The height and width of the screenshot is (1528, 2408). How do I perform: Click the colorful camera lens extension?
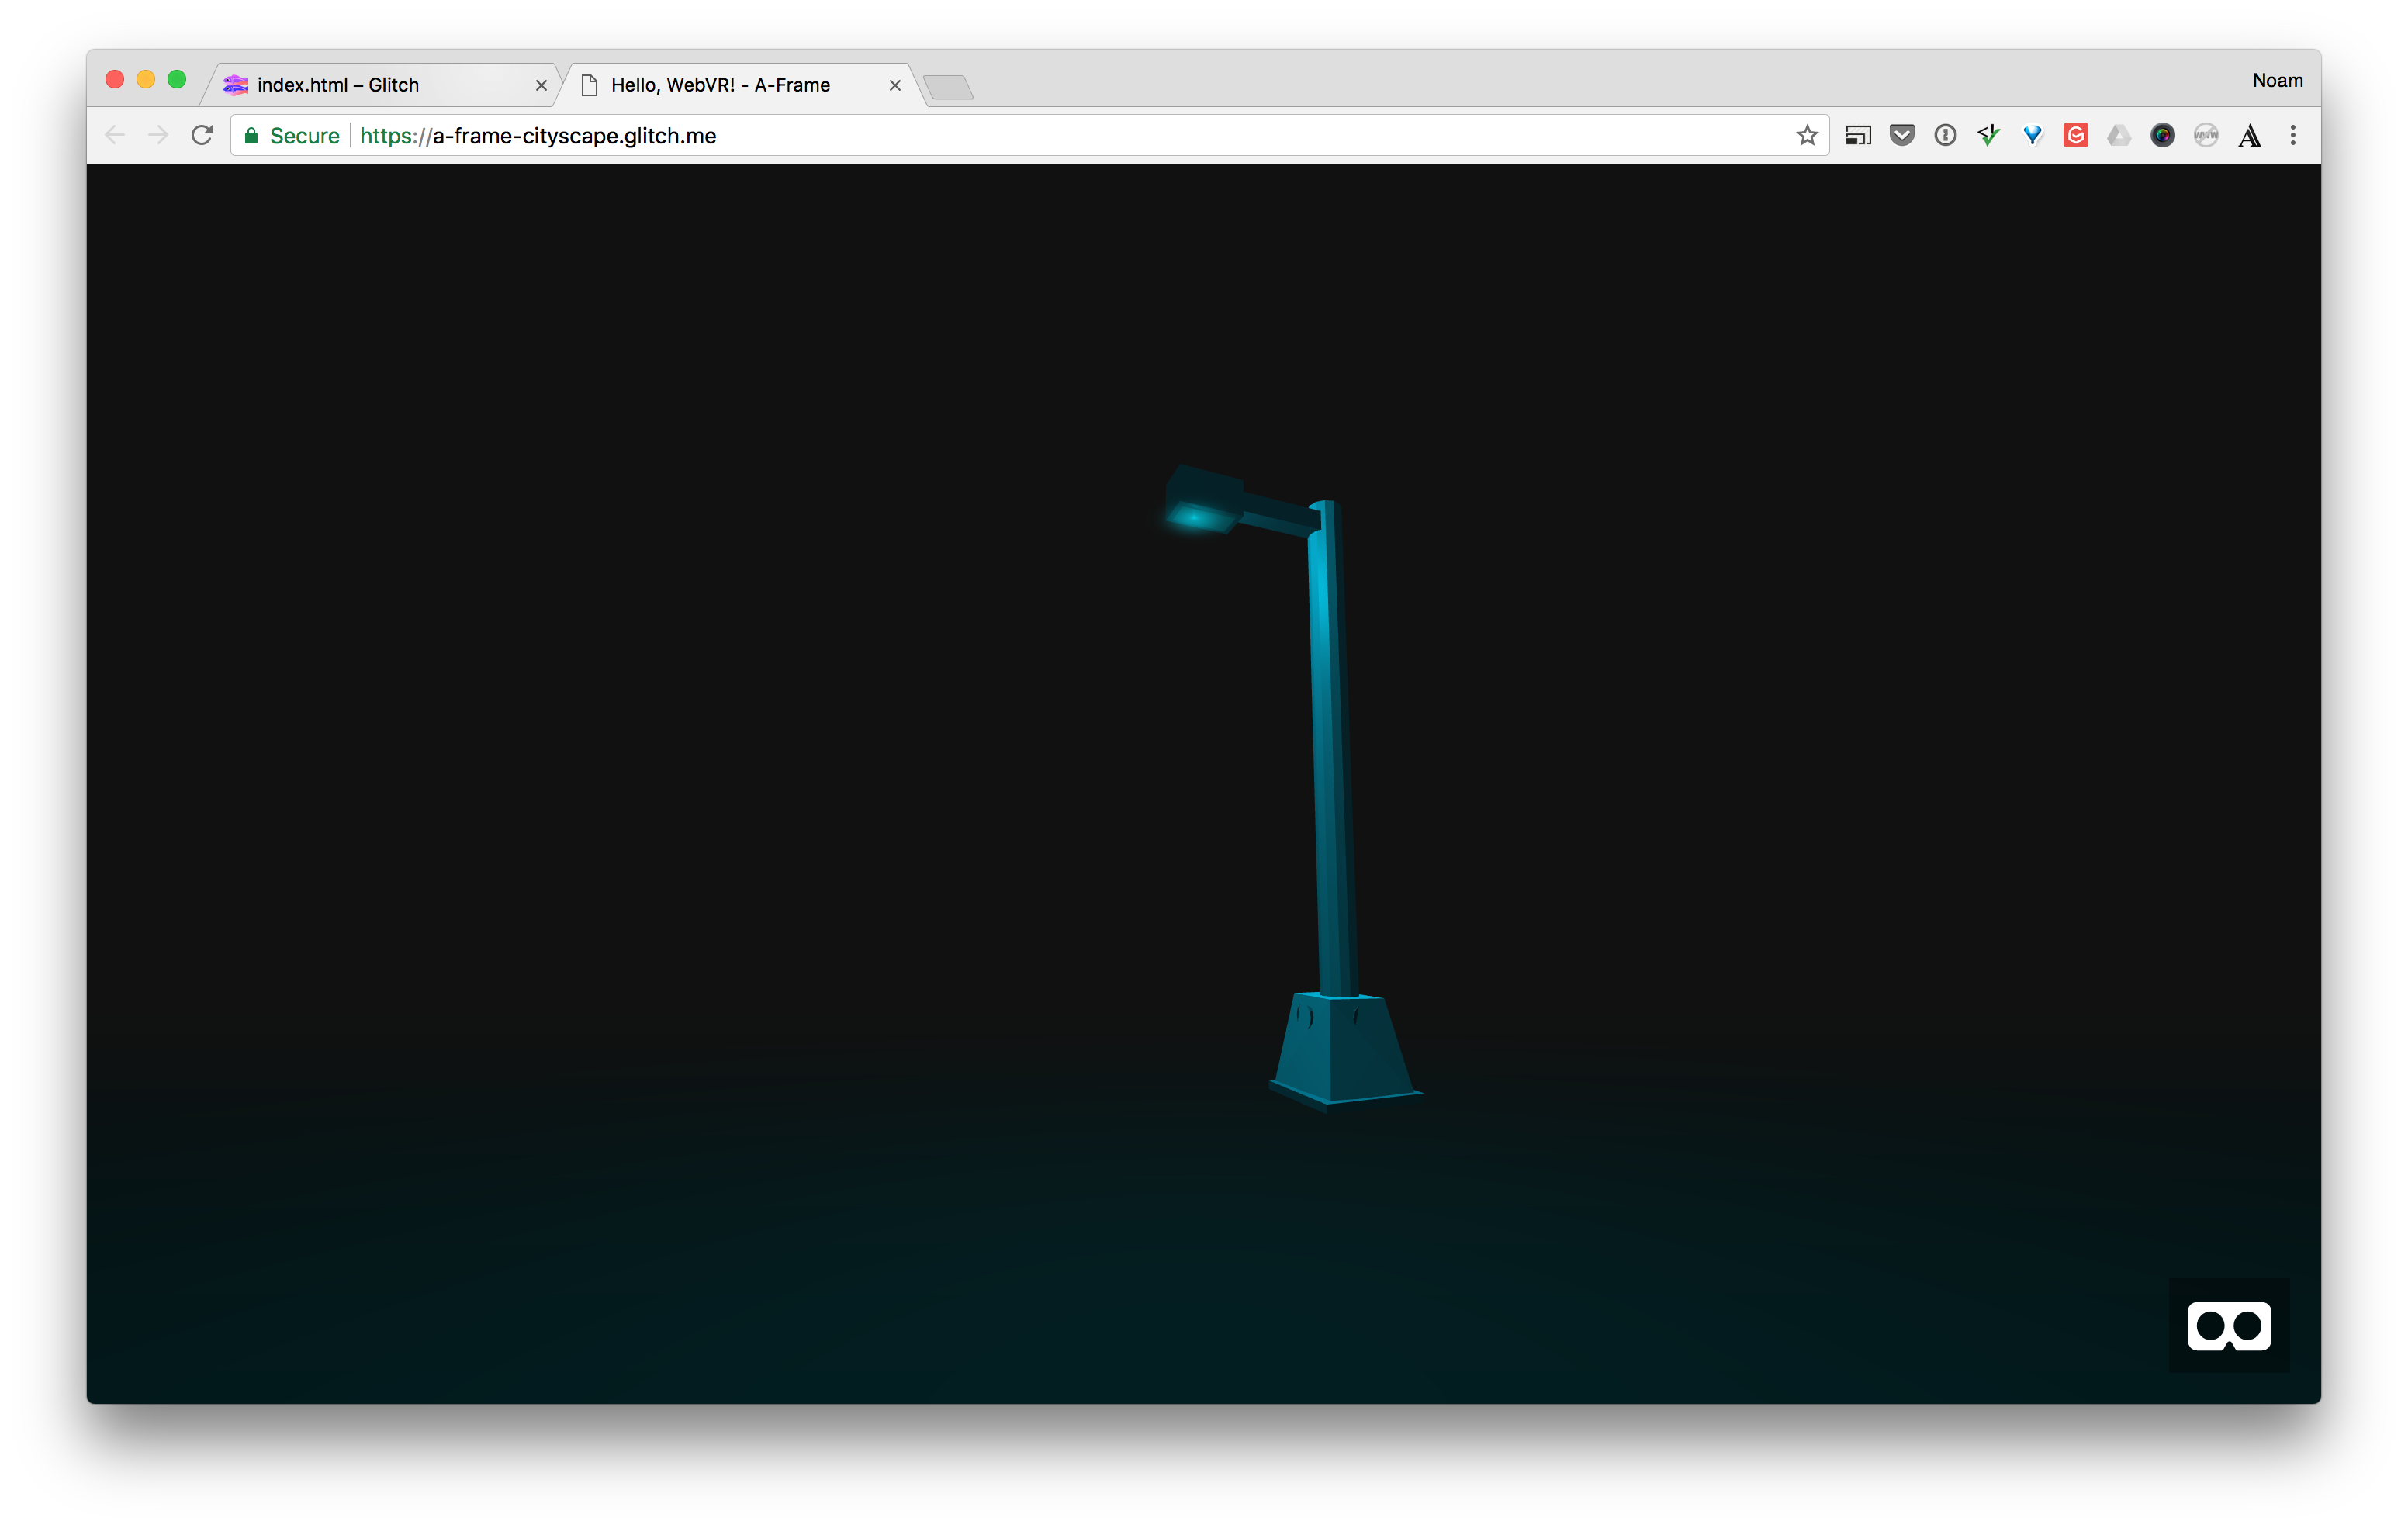coord(2162,135)
